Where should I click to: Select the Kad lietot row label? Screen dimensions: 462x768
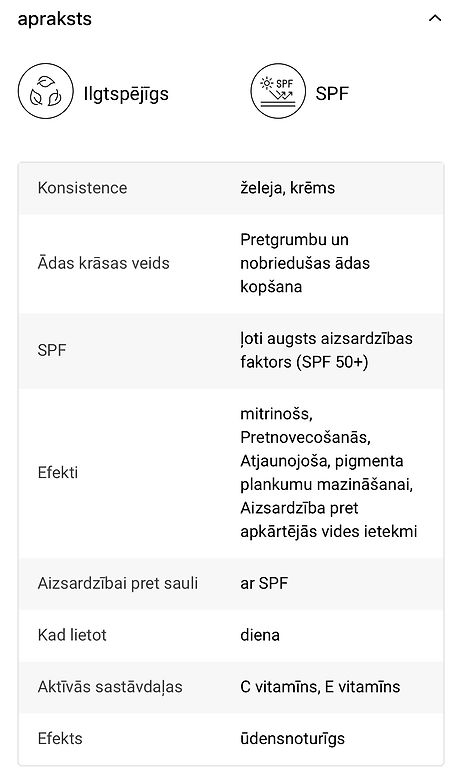coord(72,635)
